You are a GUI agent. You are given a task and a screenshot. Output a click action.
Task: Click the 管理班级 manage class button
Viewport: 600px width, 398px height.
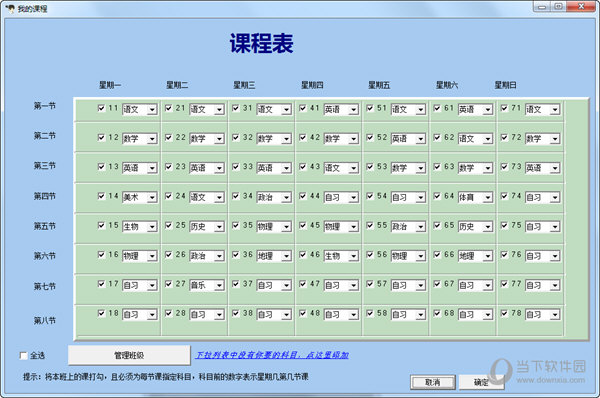129,356
